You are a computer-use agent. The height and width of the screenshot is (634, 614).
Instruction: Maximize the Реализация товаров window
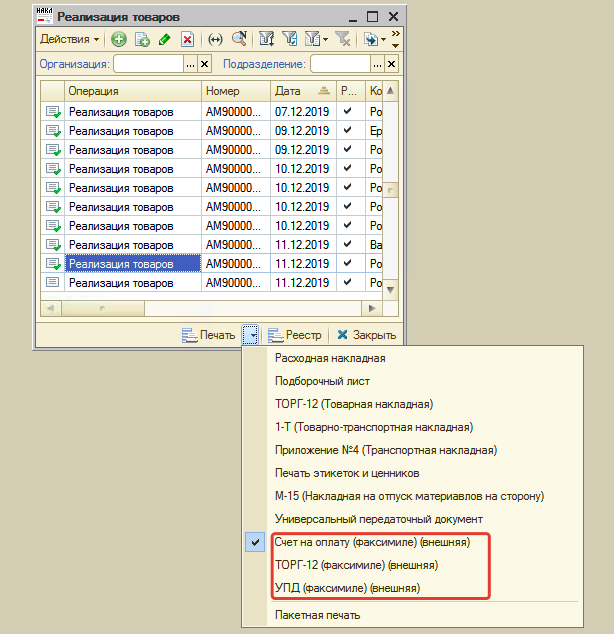372,17
